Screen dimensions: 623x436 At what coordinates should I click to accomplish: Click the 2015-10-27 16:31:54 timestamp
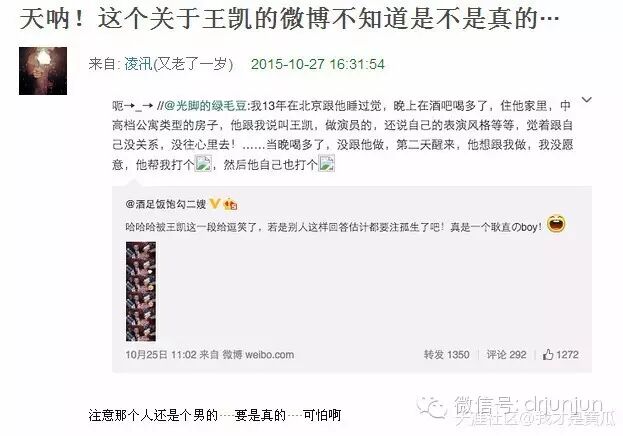click(x=317, y=64)
